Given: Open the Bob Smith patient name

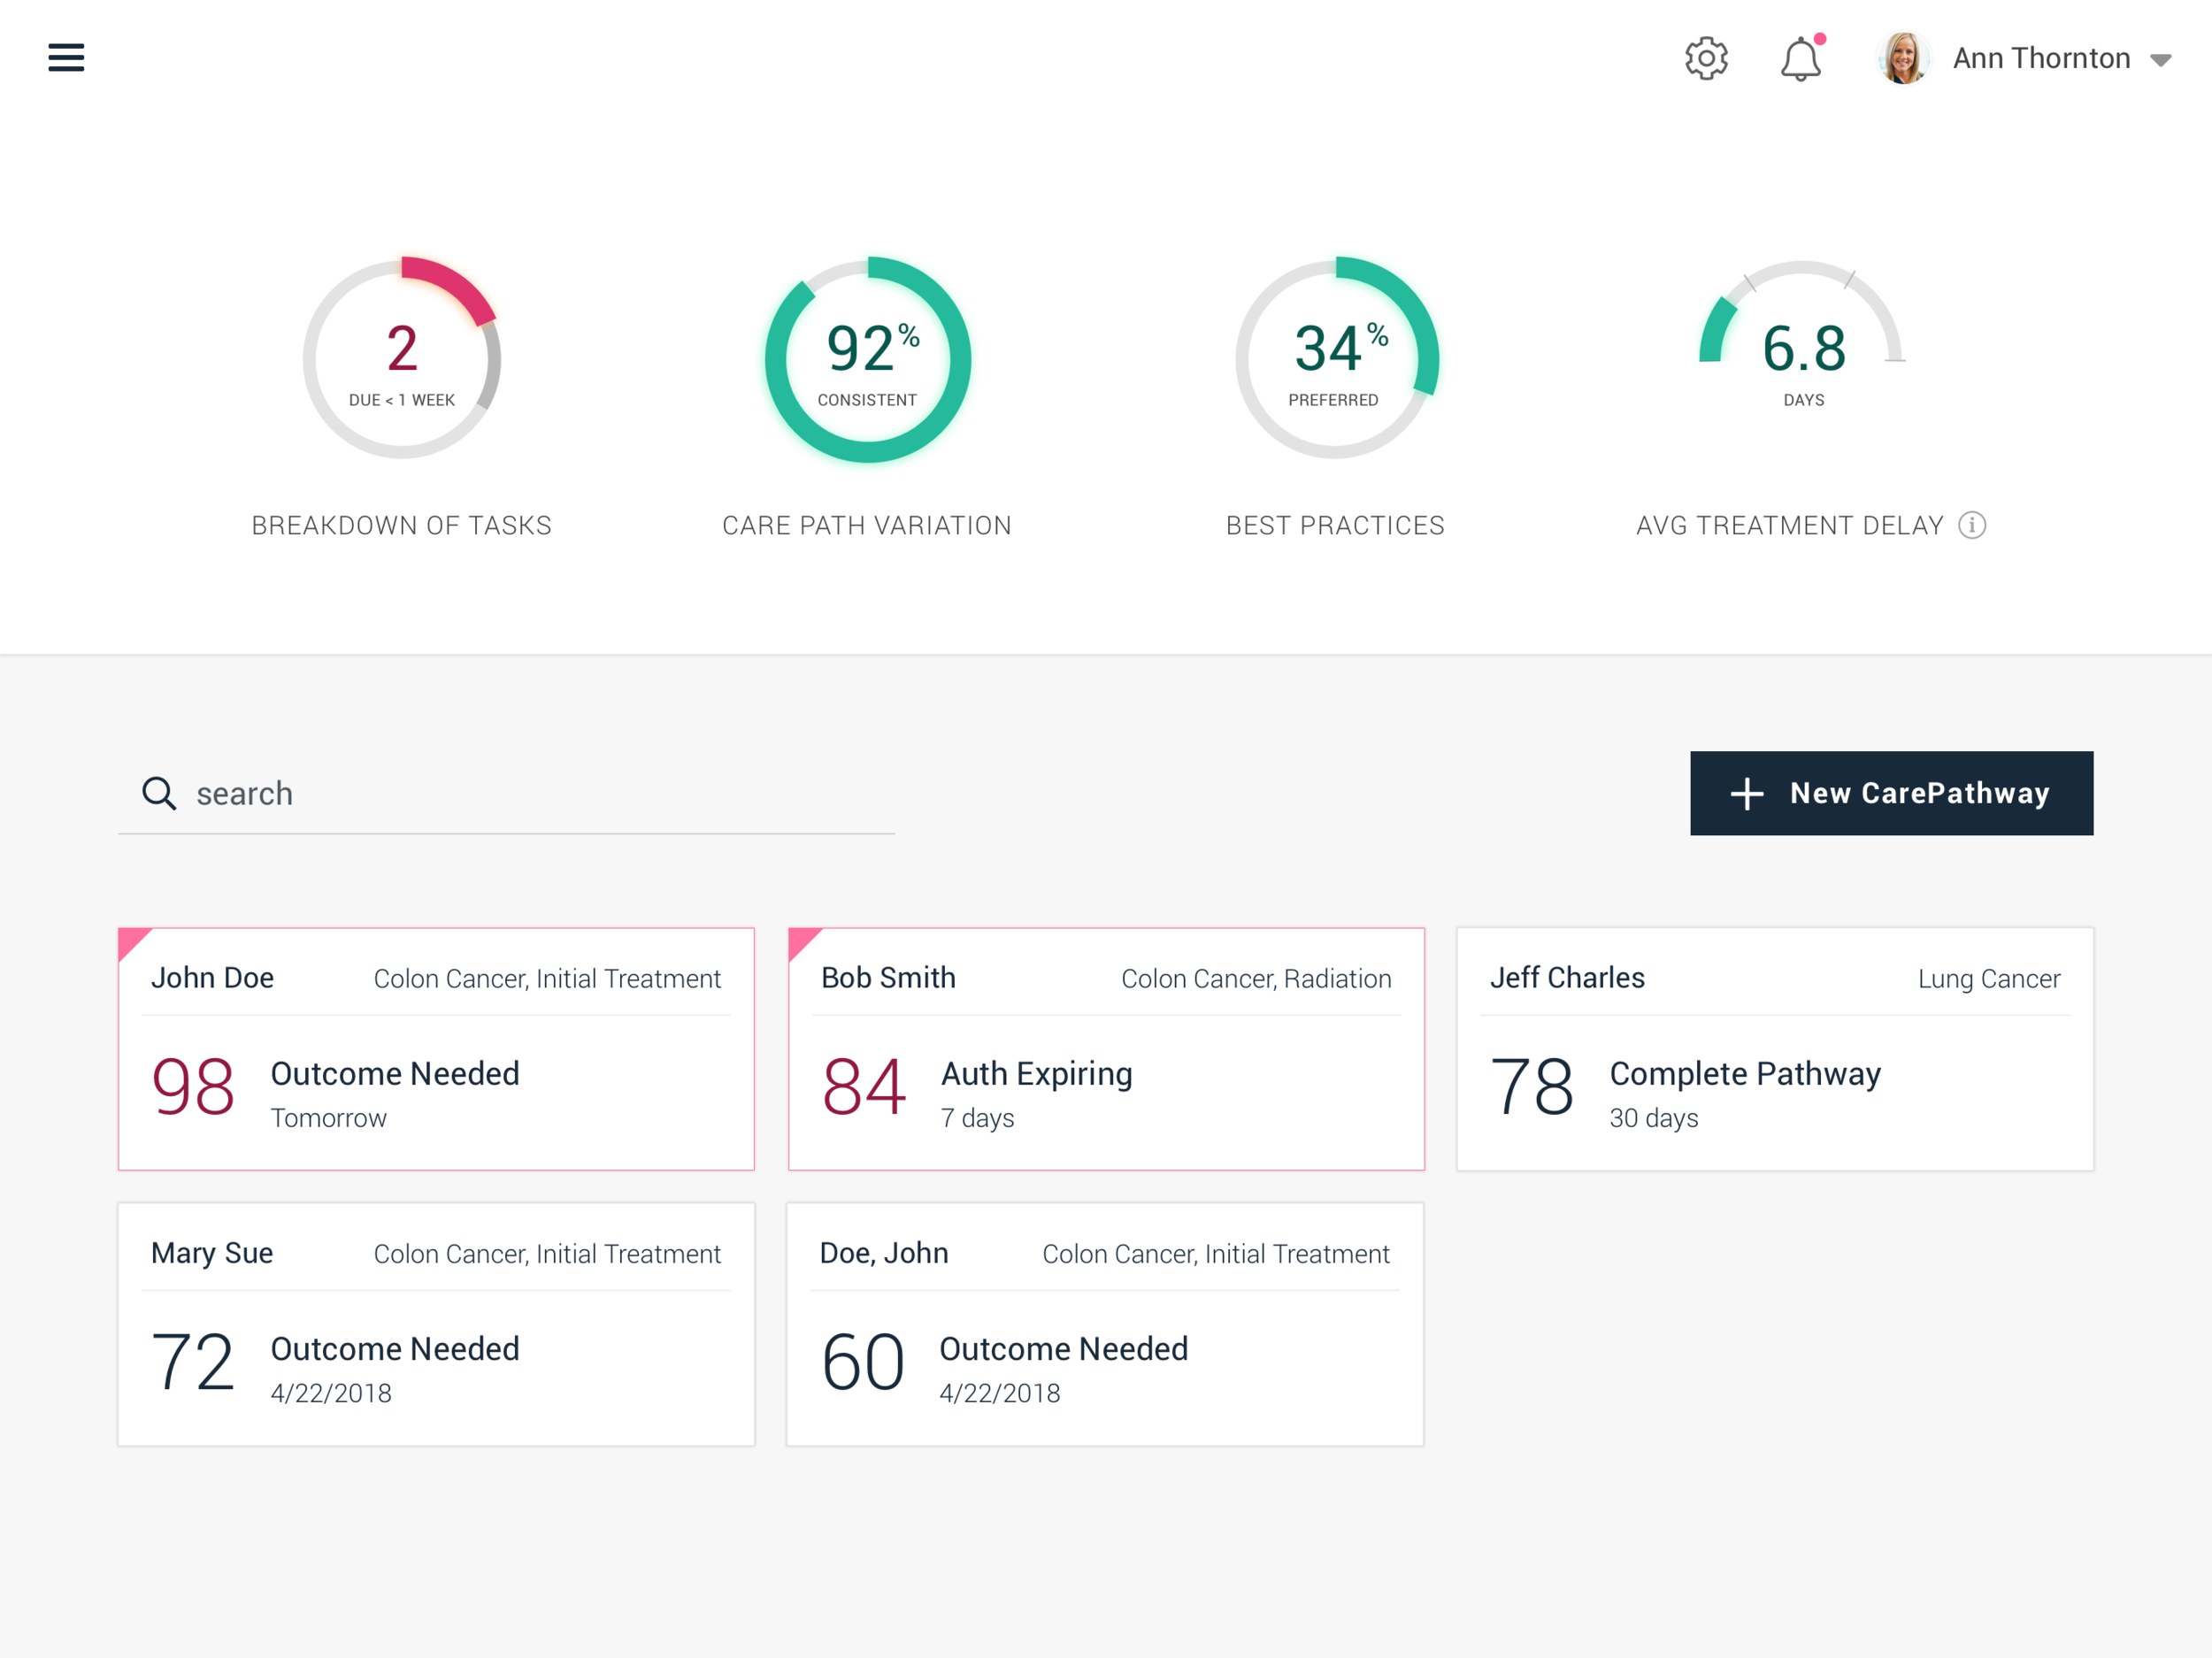Looking at the screenshot, I should pos(888,977).
